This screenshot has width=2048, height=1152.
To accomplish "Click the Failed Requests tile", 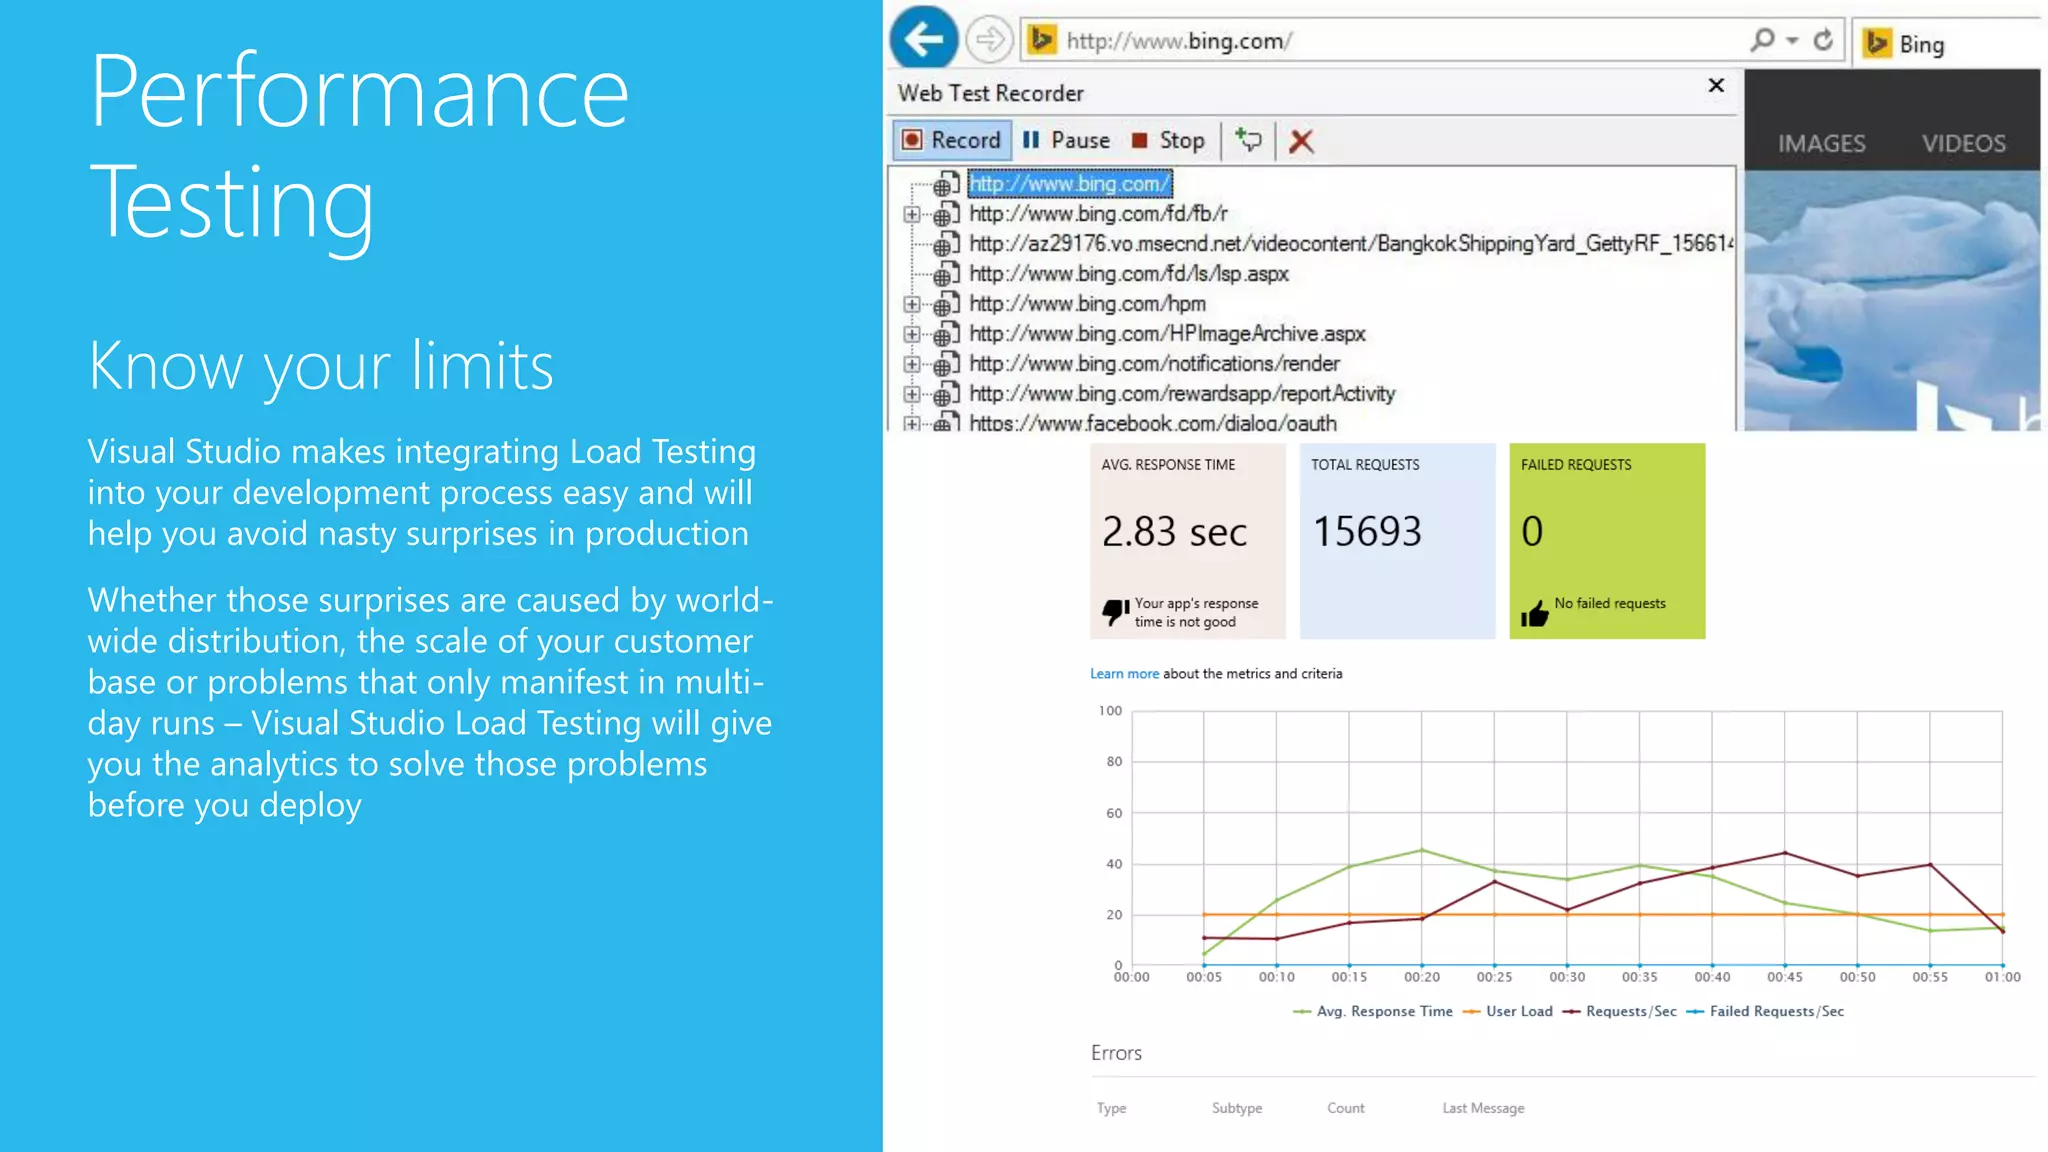I will coord(1607,541).
